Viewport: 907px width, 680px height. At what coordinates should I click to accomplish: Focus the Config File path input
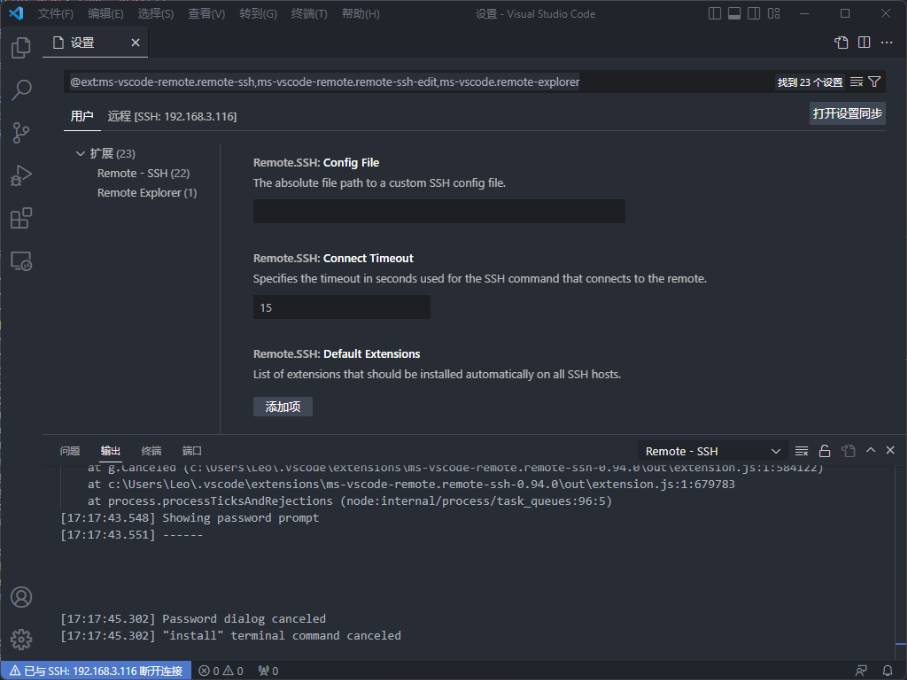439,211
